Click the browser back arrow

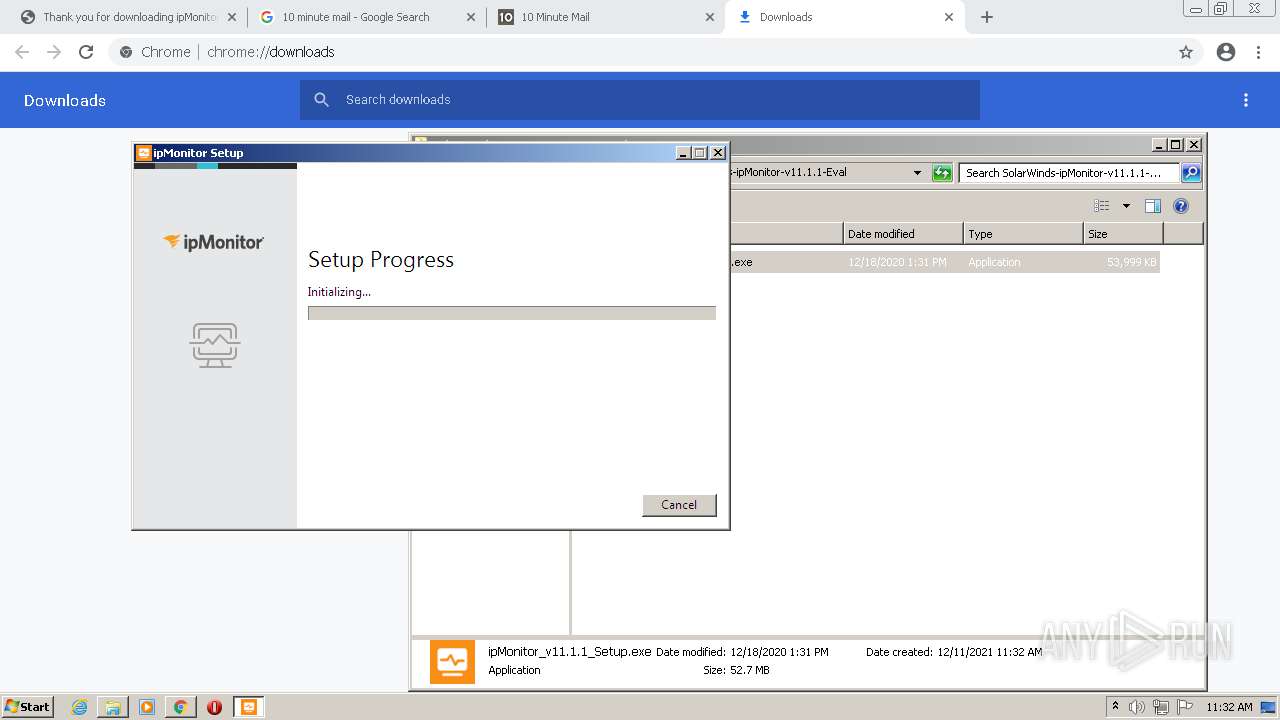22,52
